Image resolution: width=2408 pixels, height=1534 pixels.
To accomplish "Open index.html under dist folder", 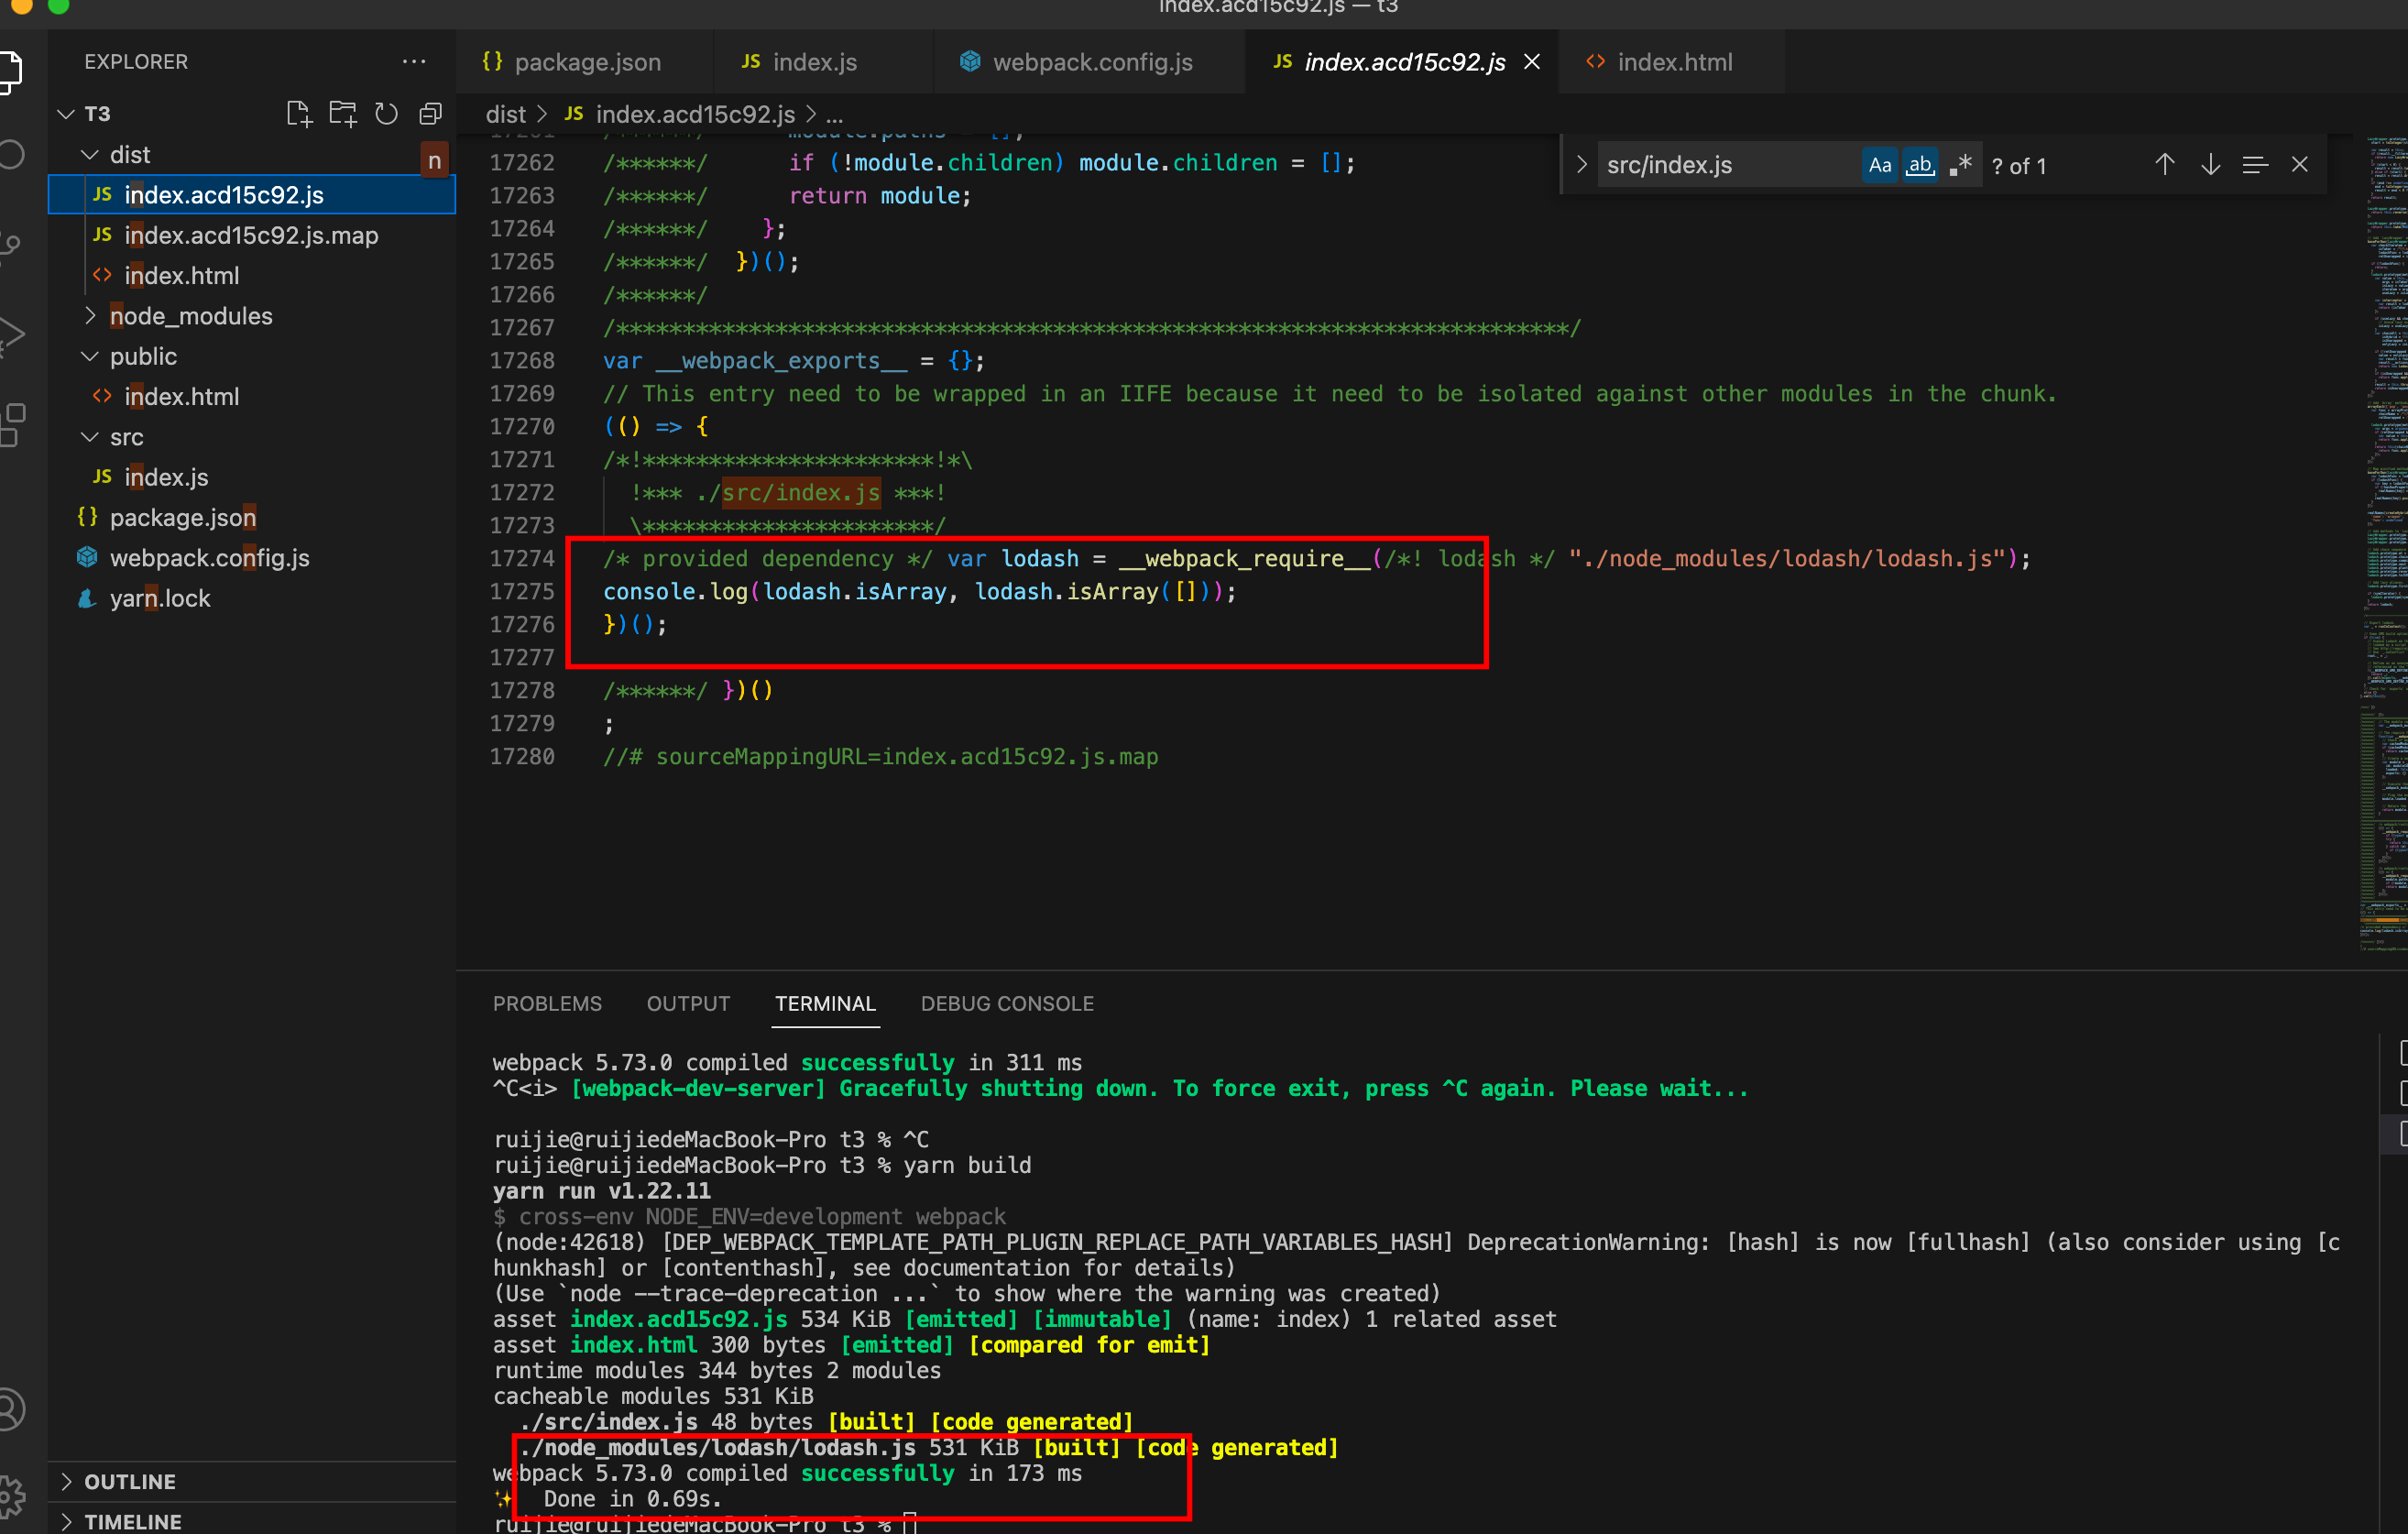I will [x=252, y=275].
